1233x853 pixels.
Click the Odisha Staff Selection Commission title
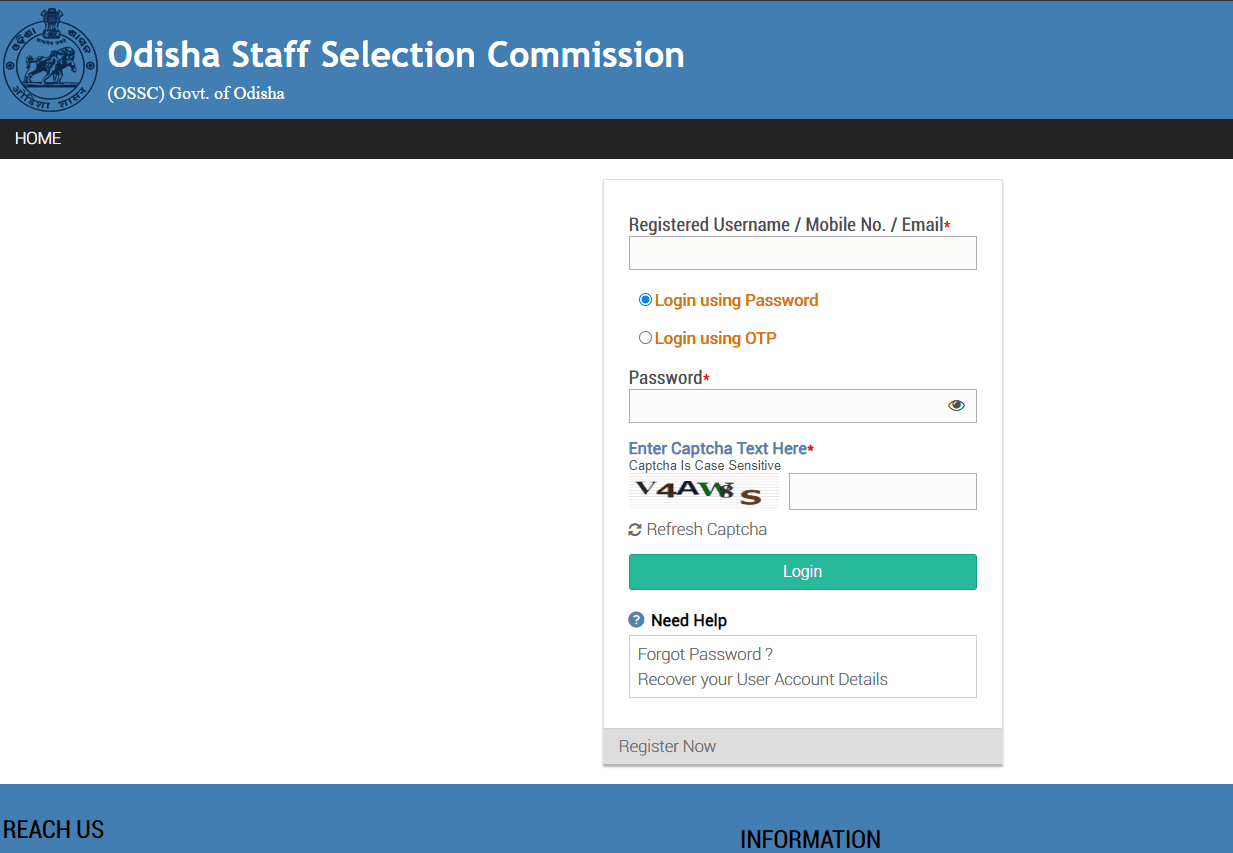[396, 55]
